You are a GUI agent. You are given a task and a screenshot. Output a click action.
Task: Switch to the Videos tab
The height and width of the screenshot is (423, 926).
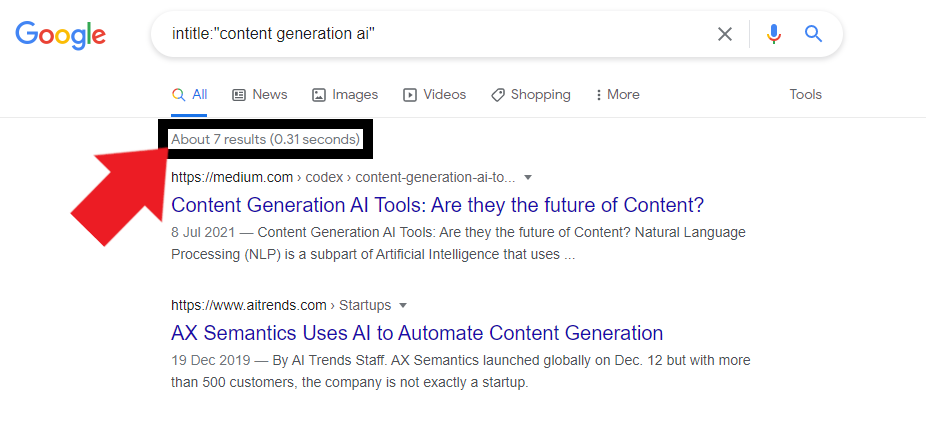pyautogui.click(x=435, y=95)
